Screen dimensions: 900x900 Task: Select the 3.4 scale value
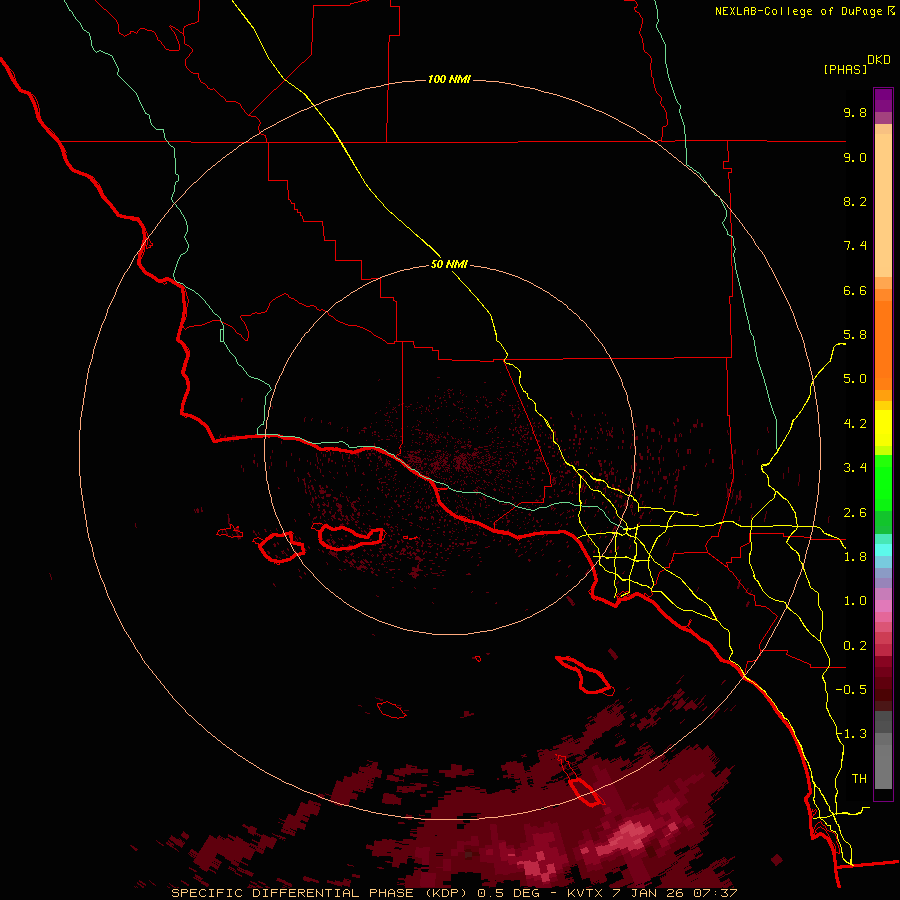(855, 468)
